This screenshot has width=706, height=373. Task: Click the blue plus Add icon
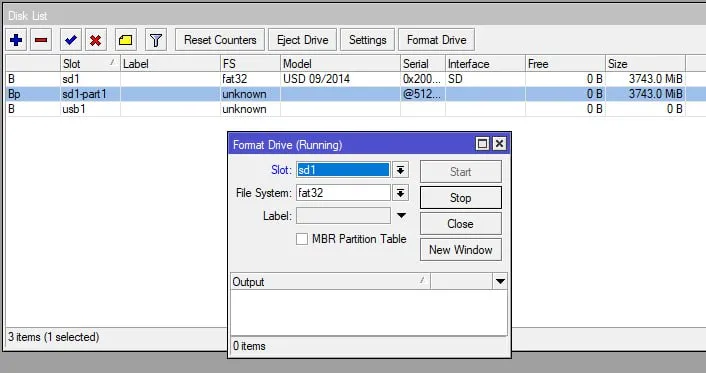pyautogui.click(x=16, y=40)
